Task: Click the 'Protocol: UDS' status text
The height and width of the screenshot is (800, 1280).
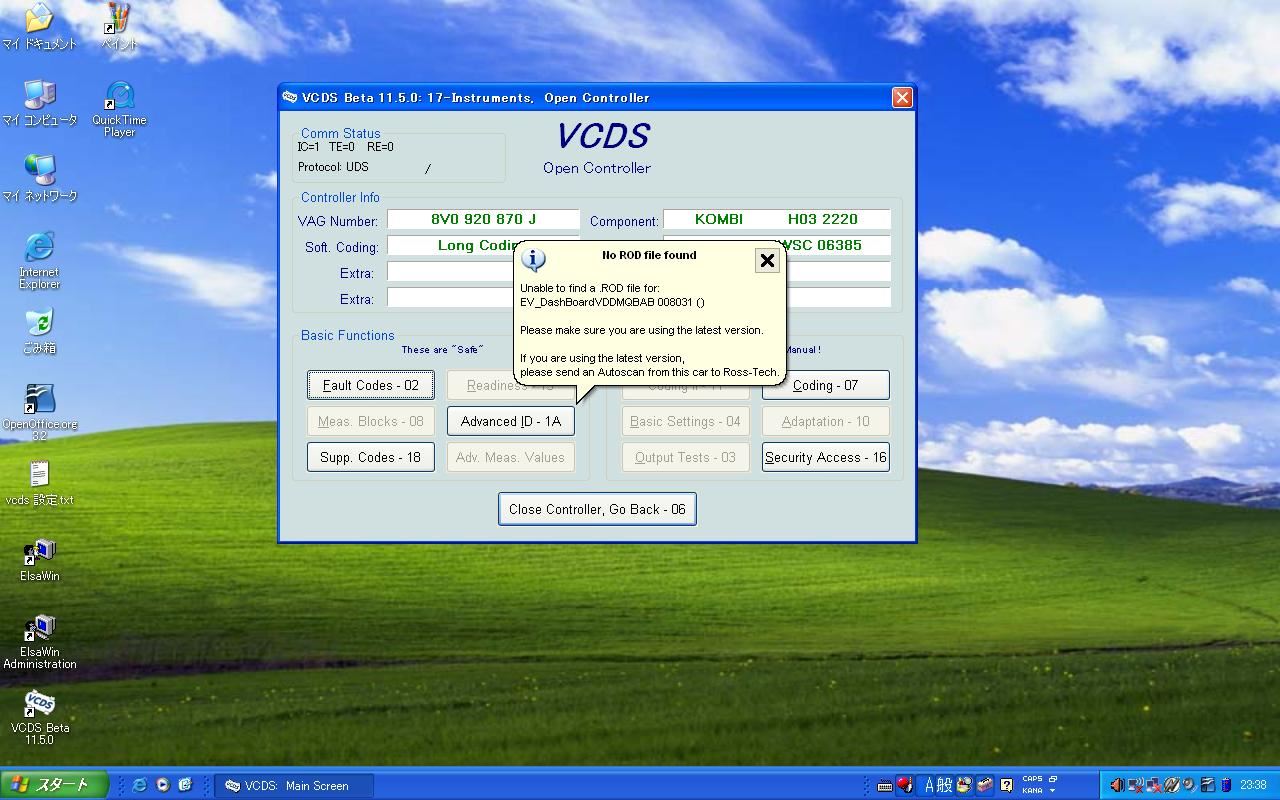Action: (x=333, y=167)
